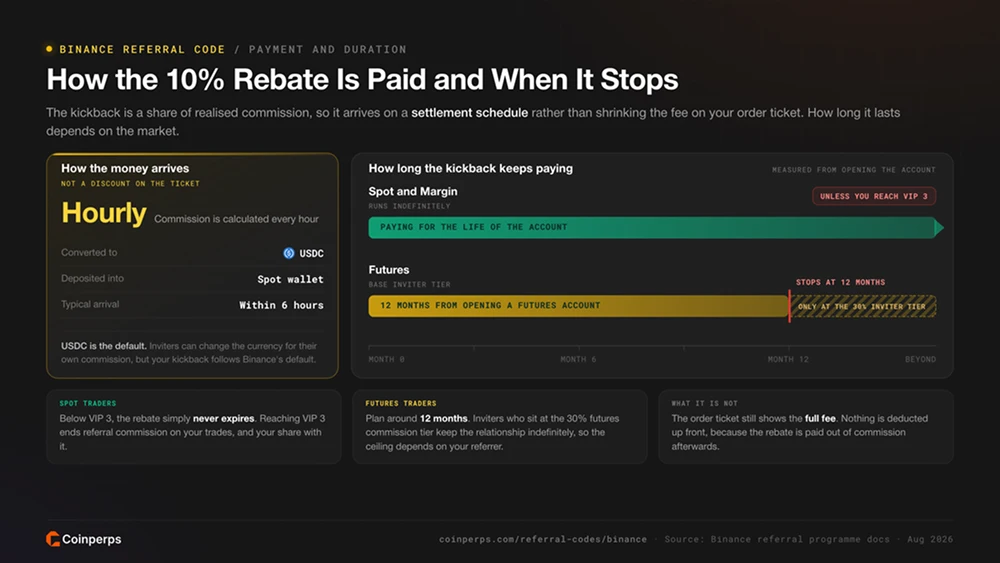Click the bold 'never expires' phrase

click(x=224, y=419)
